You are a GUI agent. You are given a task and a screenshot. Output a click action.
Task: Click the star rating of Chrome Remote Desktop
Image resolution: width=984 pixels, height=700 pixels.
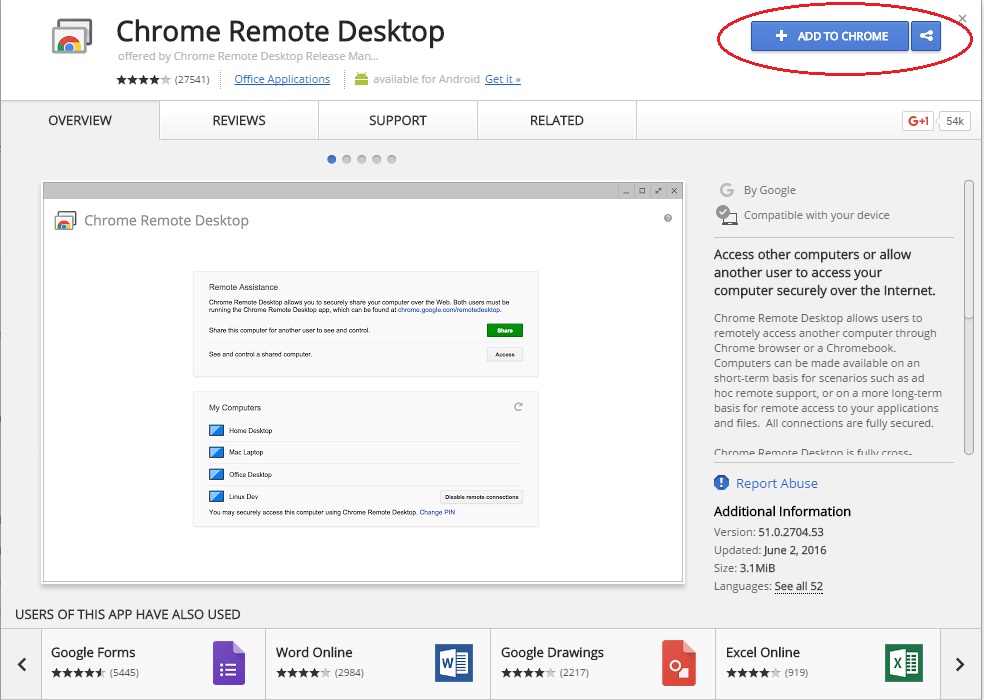pos(143,80)
